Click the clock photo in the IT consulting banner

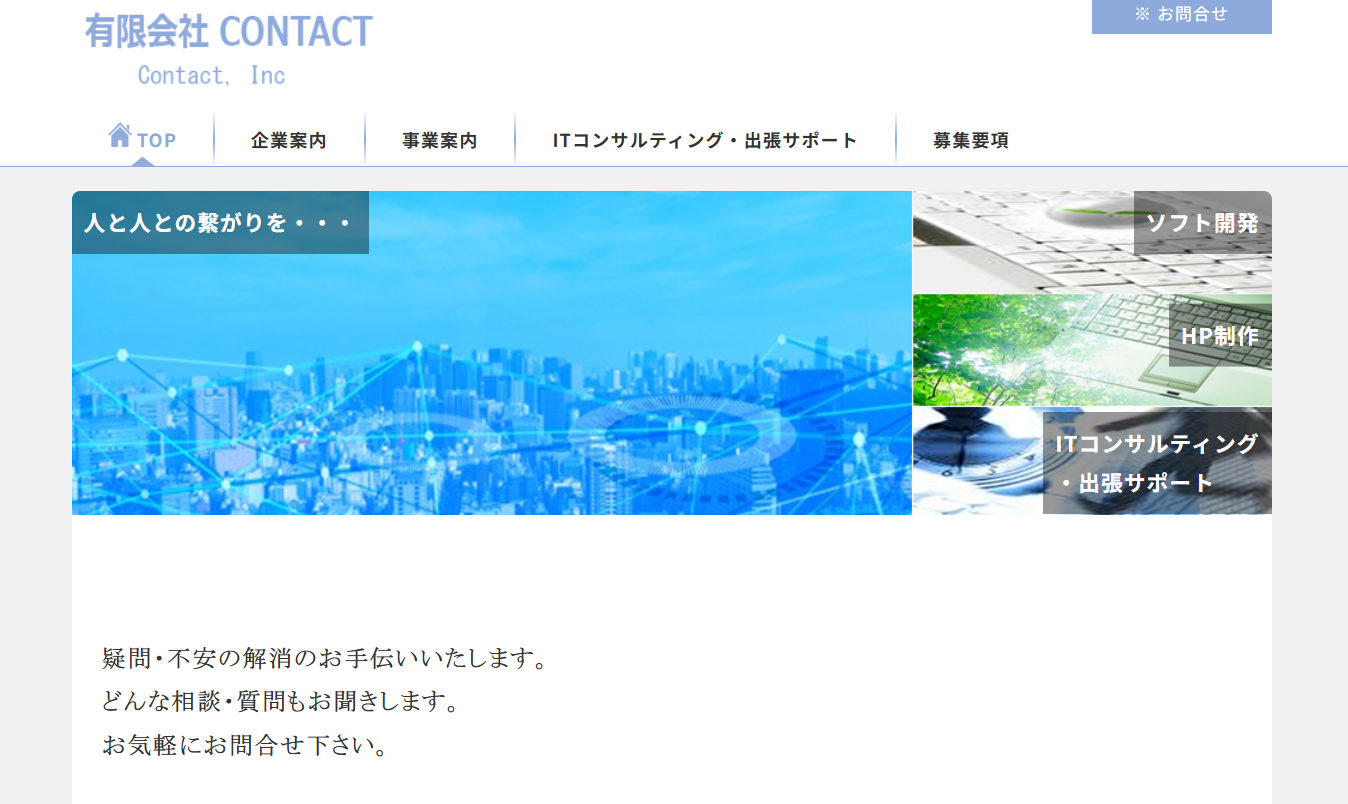coord(975,460)
